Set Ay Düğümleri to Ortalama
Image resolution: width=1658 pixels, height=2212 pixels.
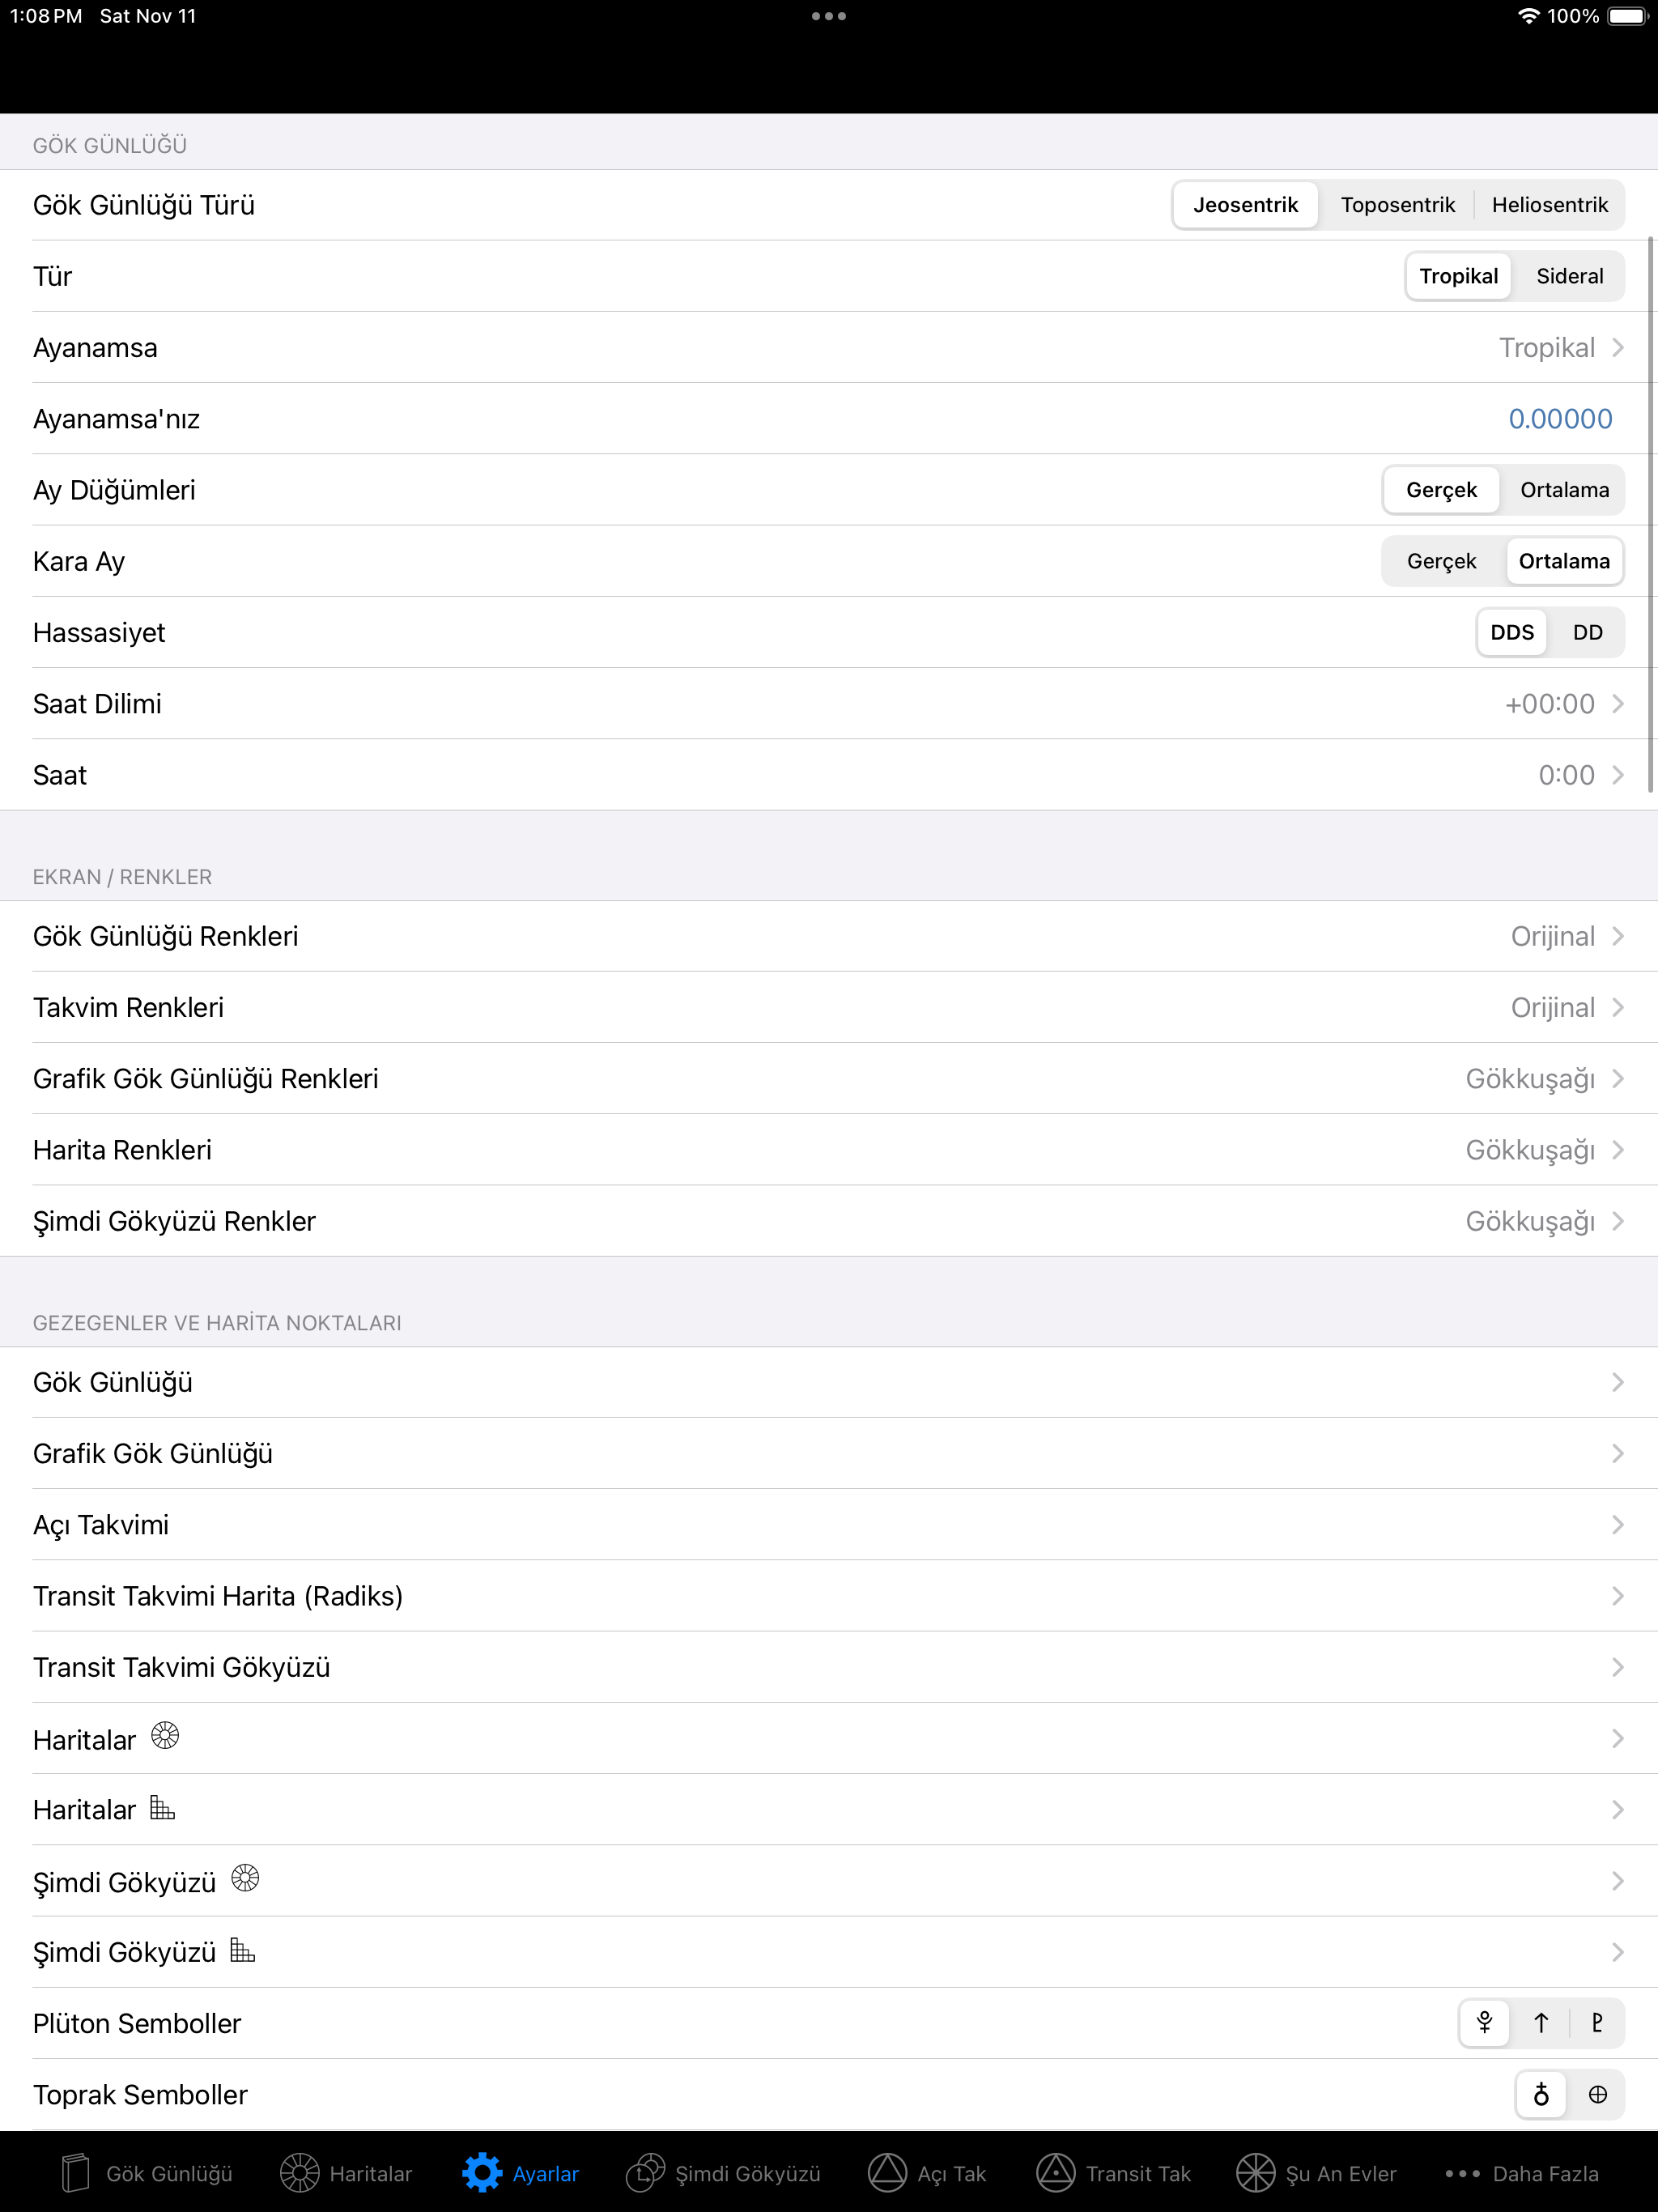pyautogui.click(x=1564, y=490)
